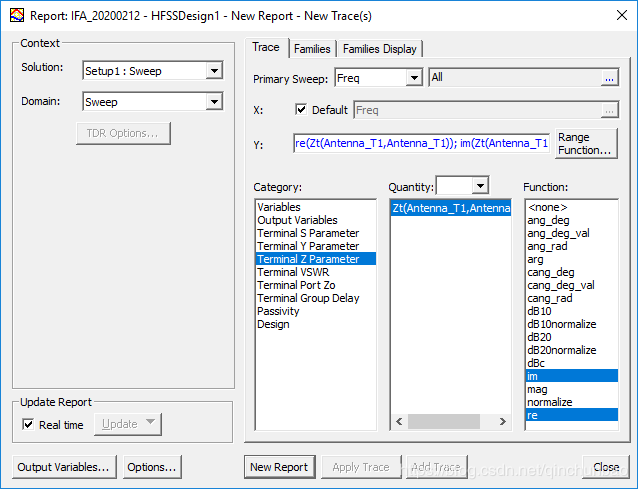The width and height of the screenshot is (638, 489).
Task: Click the Add Trace button
Action: 436,467
